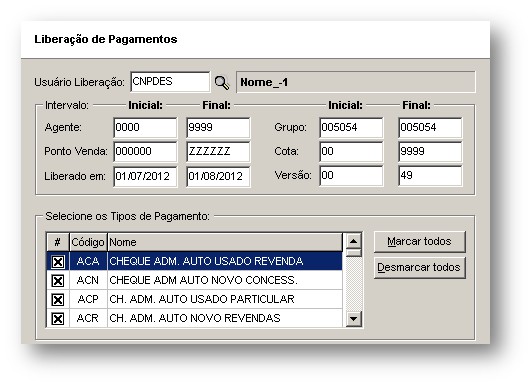The width and height of the screenshot is (532, 386).
Task: Click the Versão Inicial field with 00
Action: pos(351,176)
